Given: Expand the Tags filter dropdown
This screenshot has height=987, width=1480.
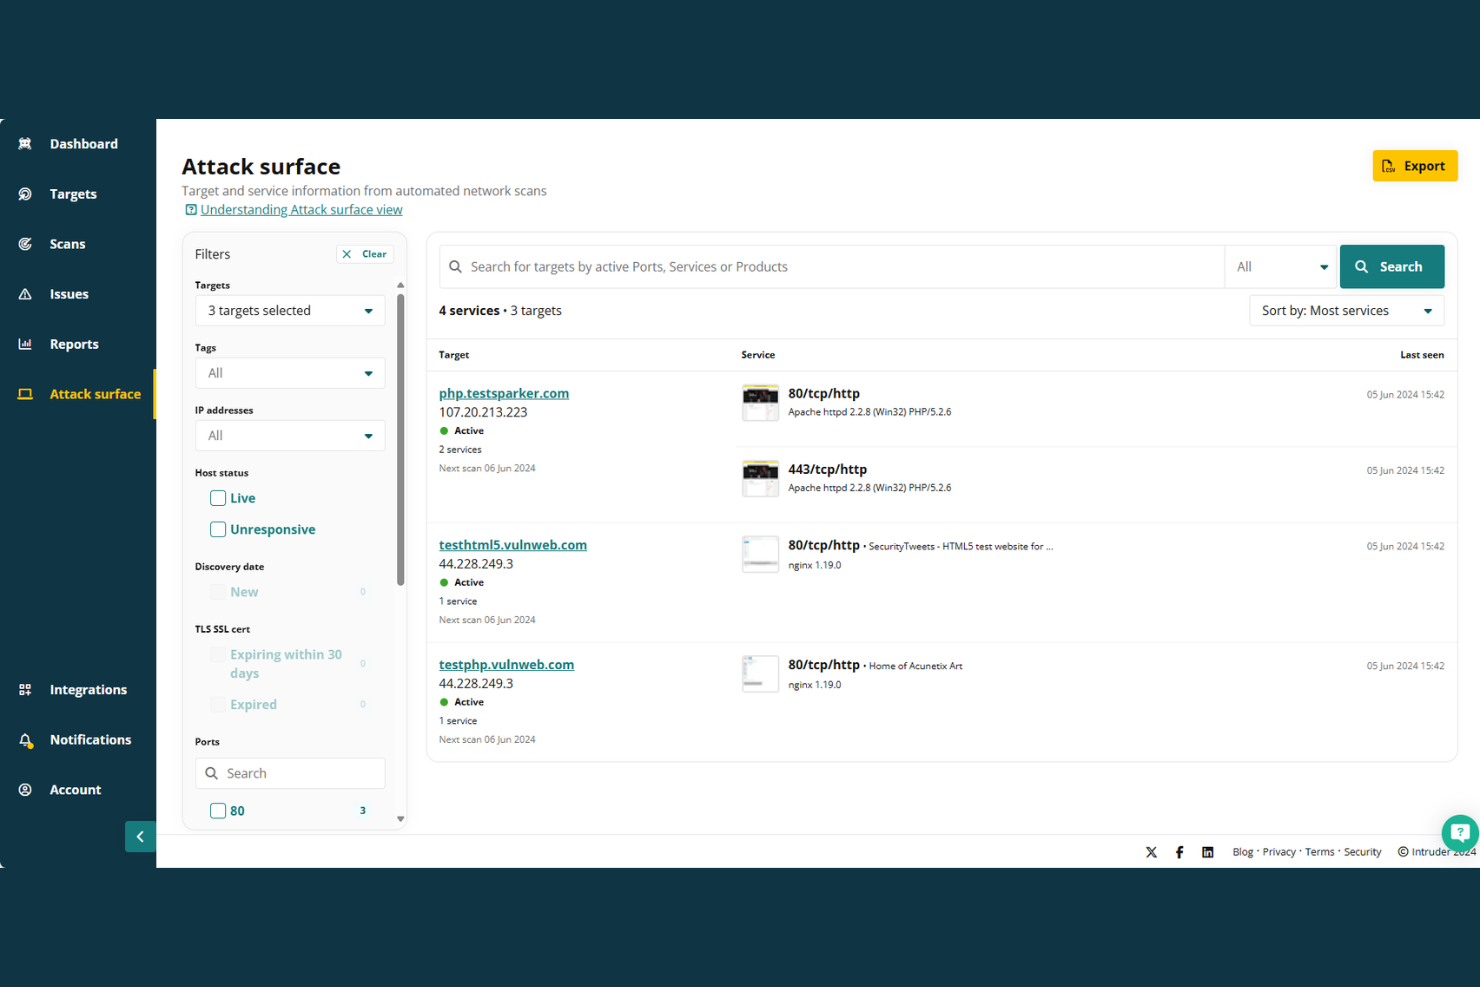Looking at the screenshot, I should point(290,373).
